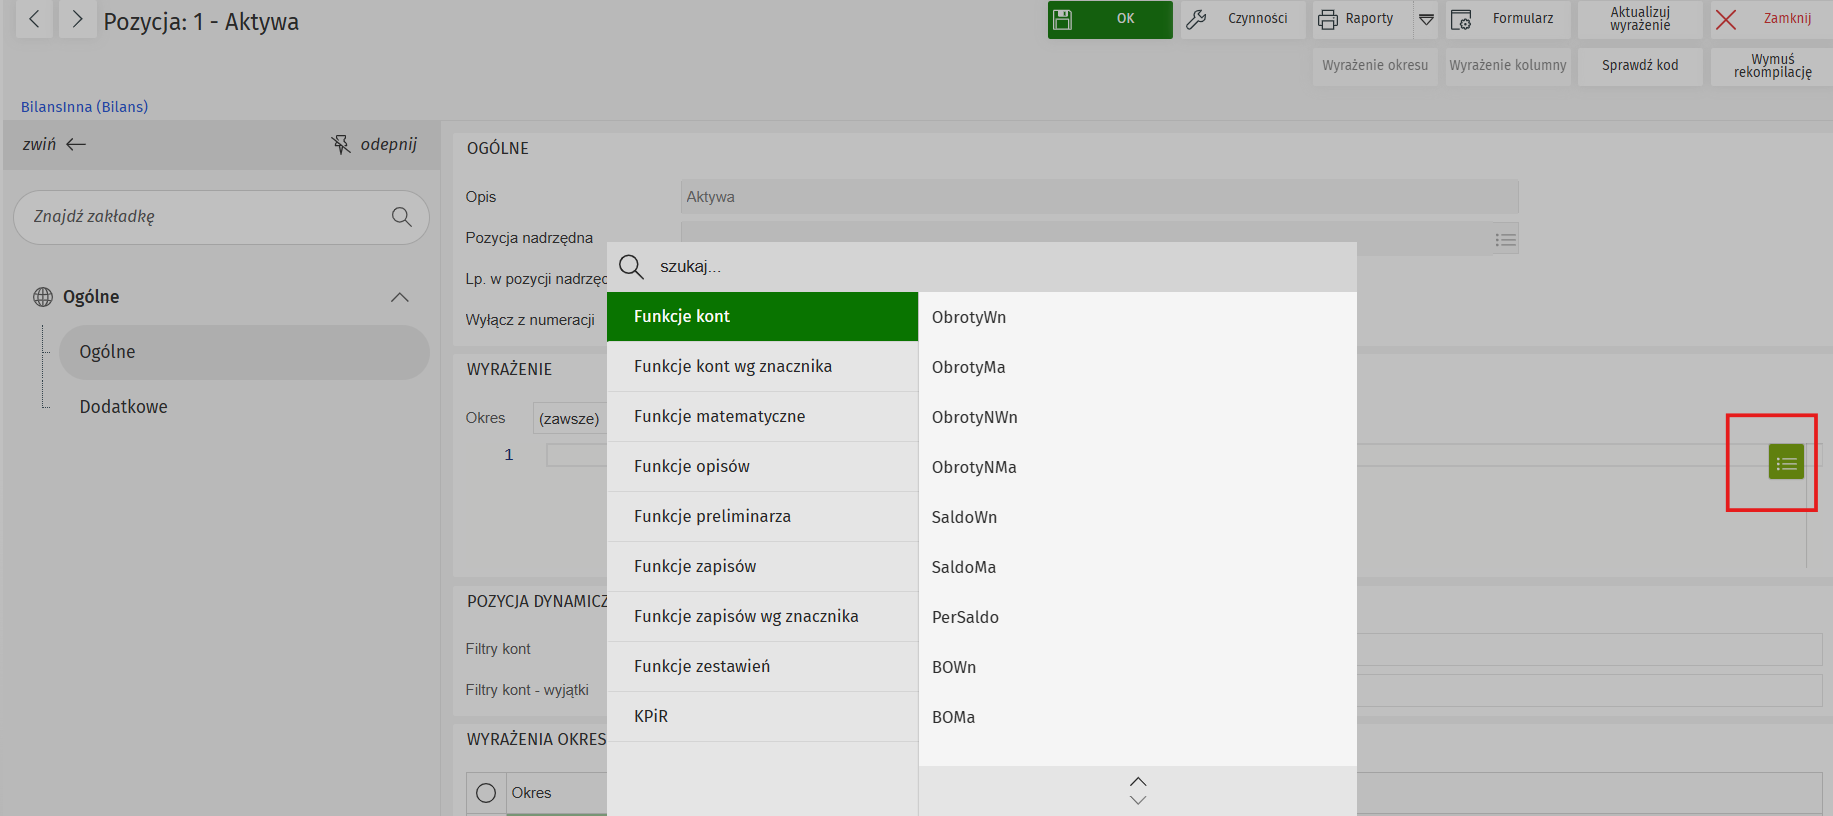Select the round Okres row selector
The width and height of the screenshot is (1833, 816).
[486, 793]
